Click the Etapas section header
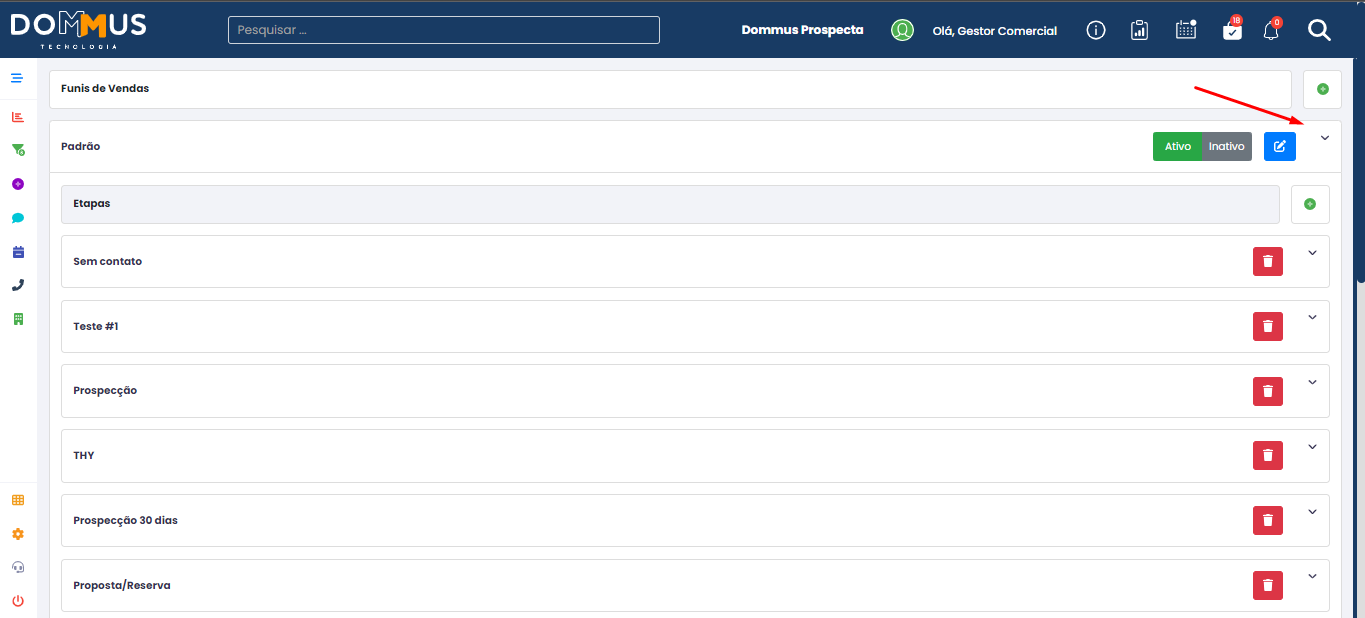The image size is (1365, 618). click(x=670, y=204)
